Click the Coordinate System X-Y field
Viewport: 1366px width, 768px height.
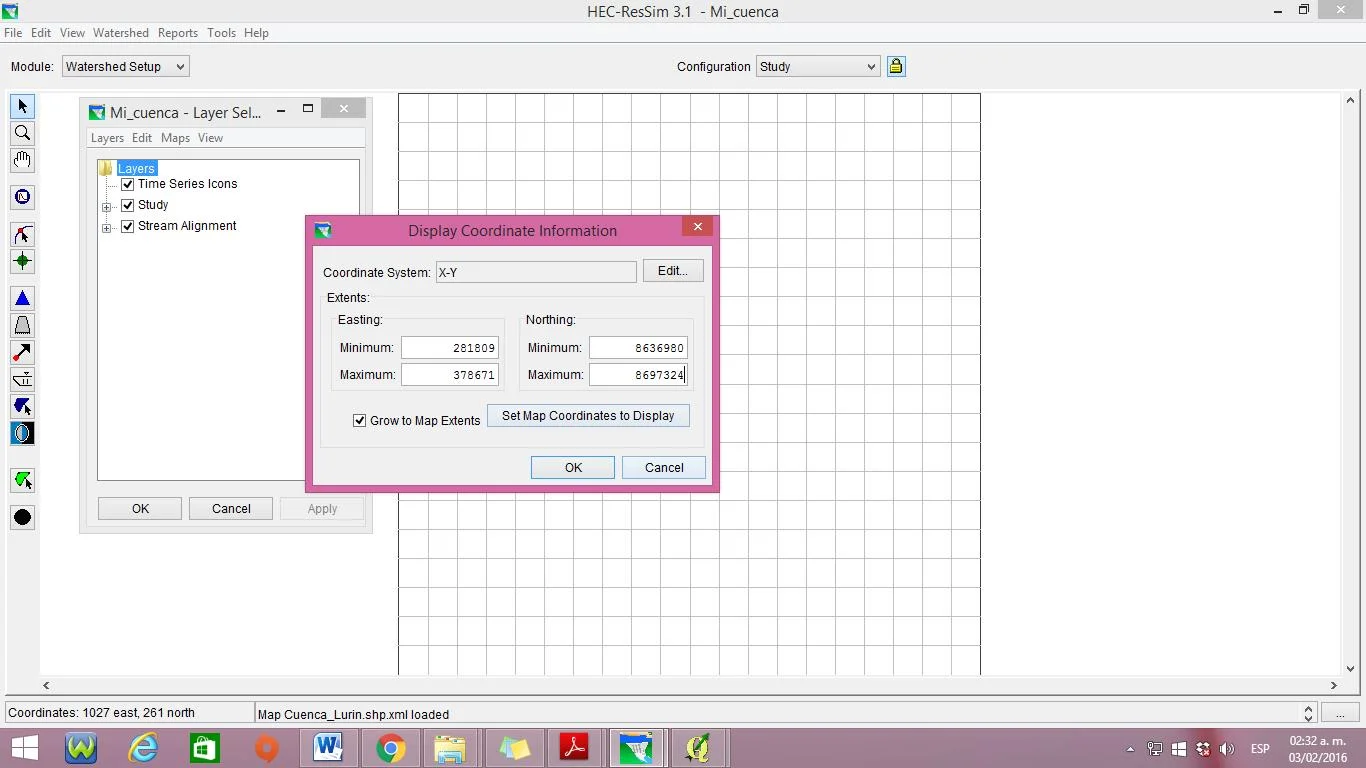click(x=536, y=272)
